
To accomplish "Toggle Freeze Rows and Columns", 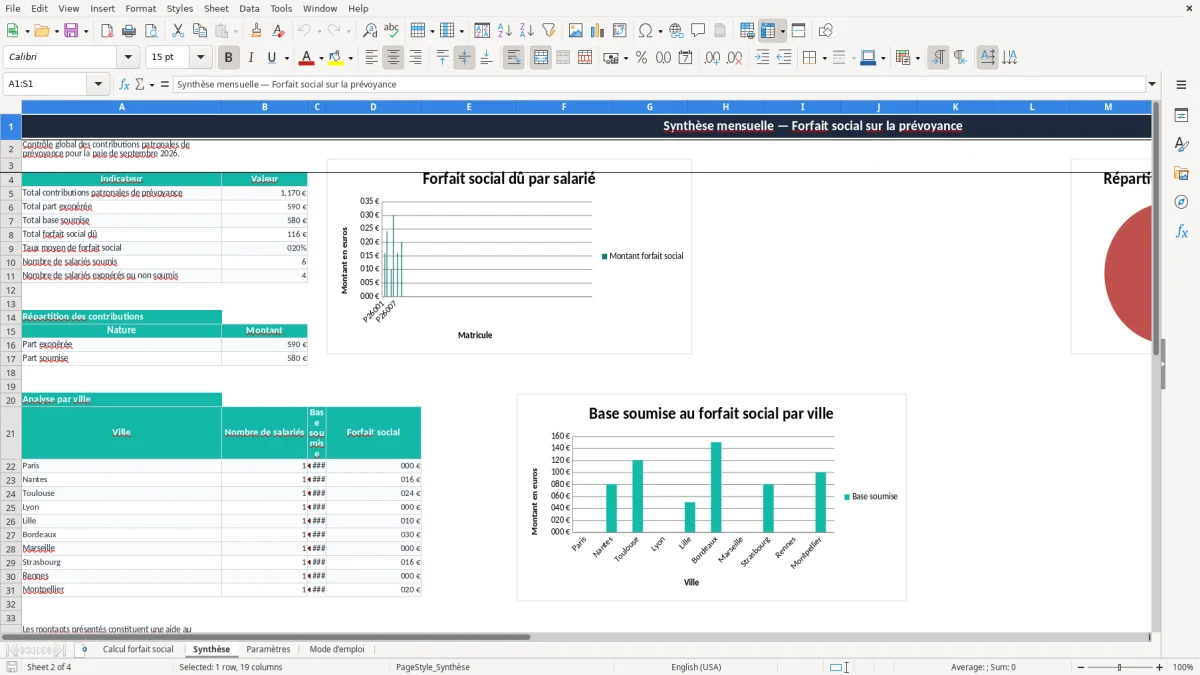I will pos(768,31).
